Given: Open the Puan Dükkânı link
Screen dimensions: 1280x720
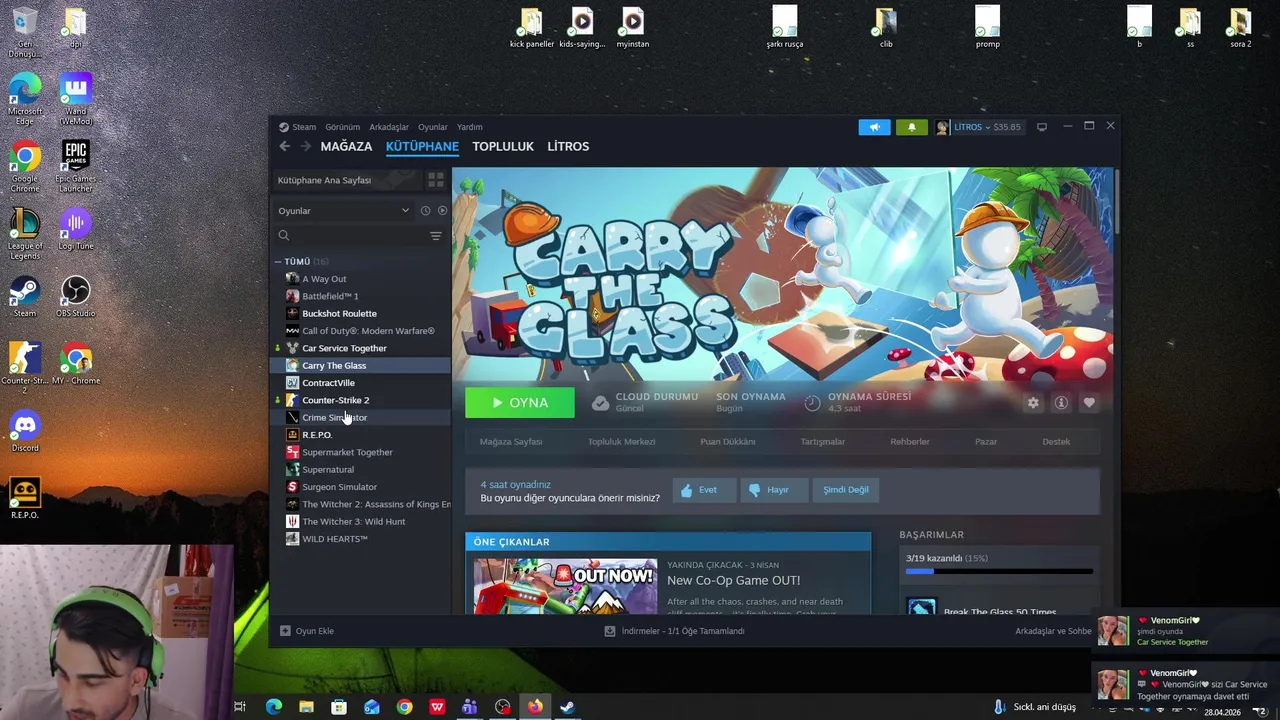Looking at the screenshot, I should [728, 442].
